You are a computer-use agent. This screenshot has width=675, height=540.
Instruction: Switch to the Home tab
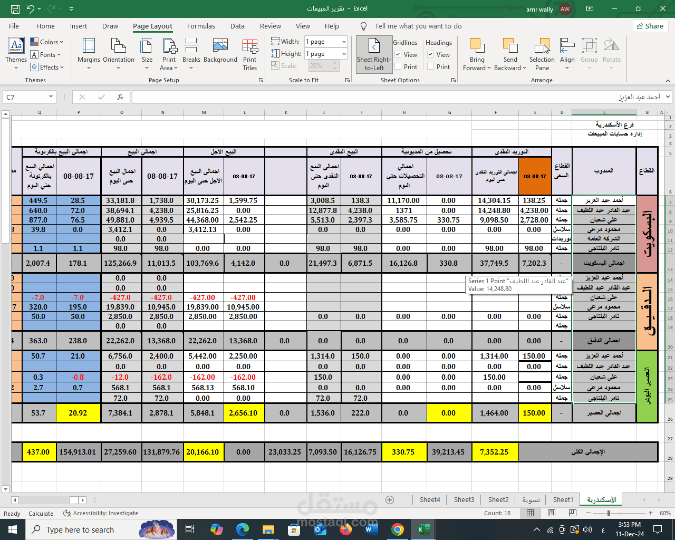pyautogui.click(x=45, y=26)
